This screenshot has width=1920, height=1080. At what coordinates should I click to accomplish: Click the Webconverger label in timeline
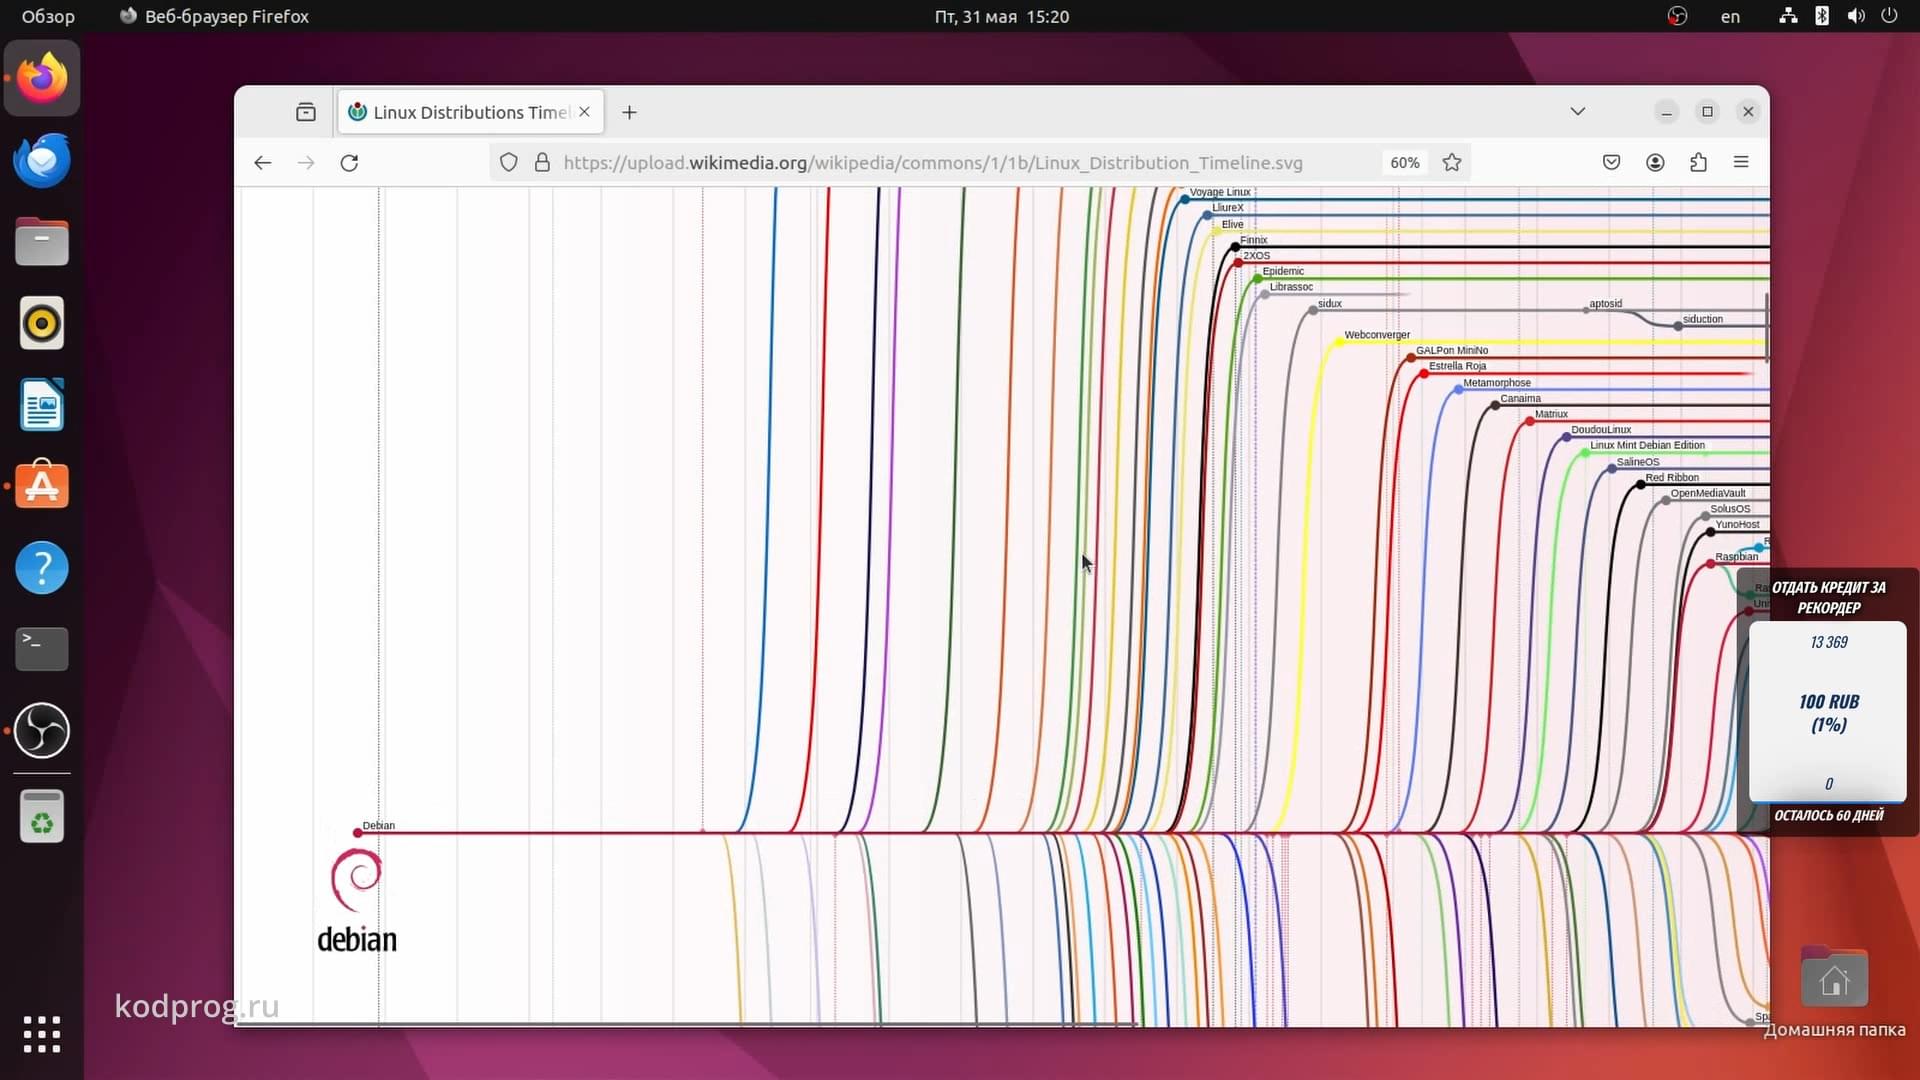click(1377, 335)
